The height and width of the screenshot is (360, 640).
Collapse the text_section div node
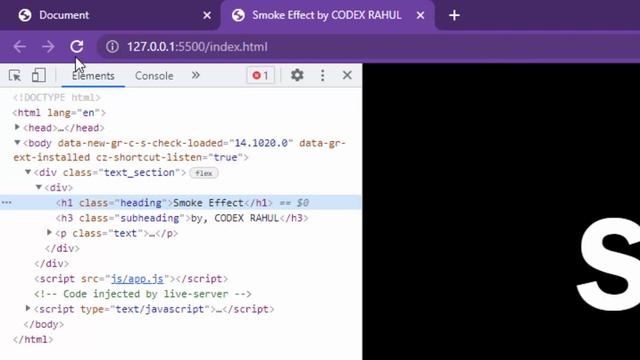(x=28, y=172)
